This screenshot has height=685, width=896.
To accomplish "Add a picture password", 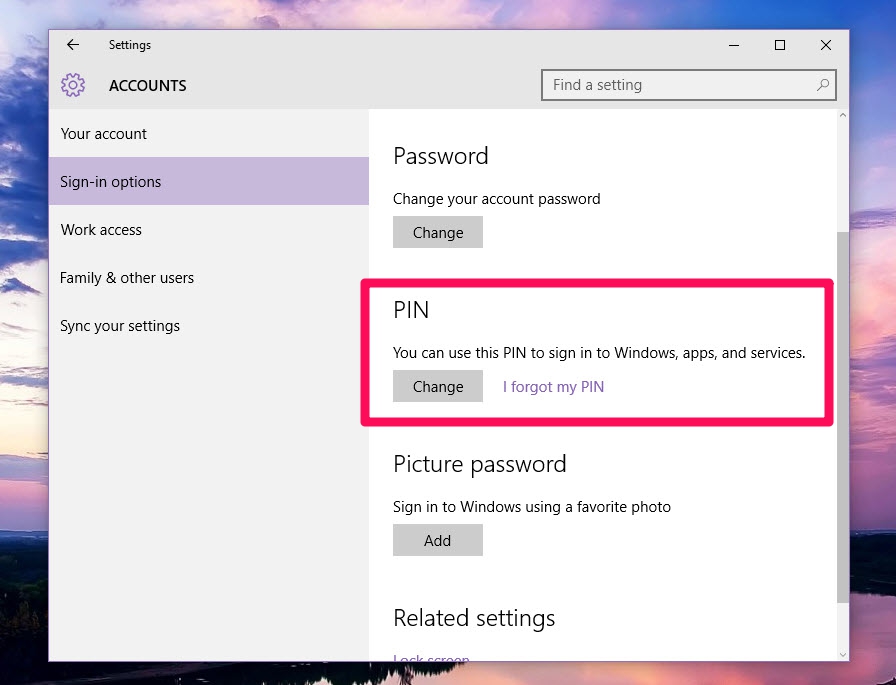I will [437, 540].
